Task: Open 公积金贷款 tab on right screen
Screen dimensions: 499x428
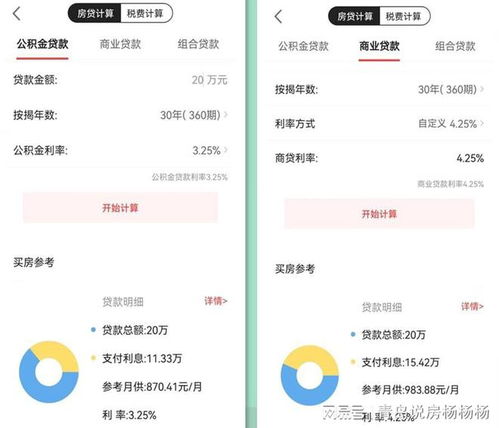Action: pos(303,46)
